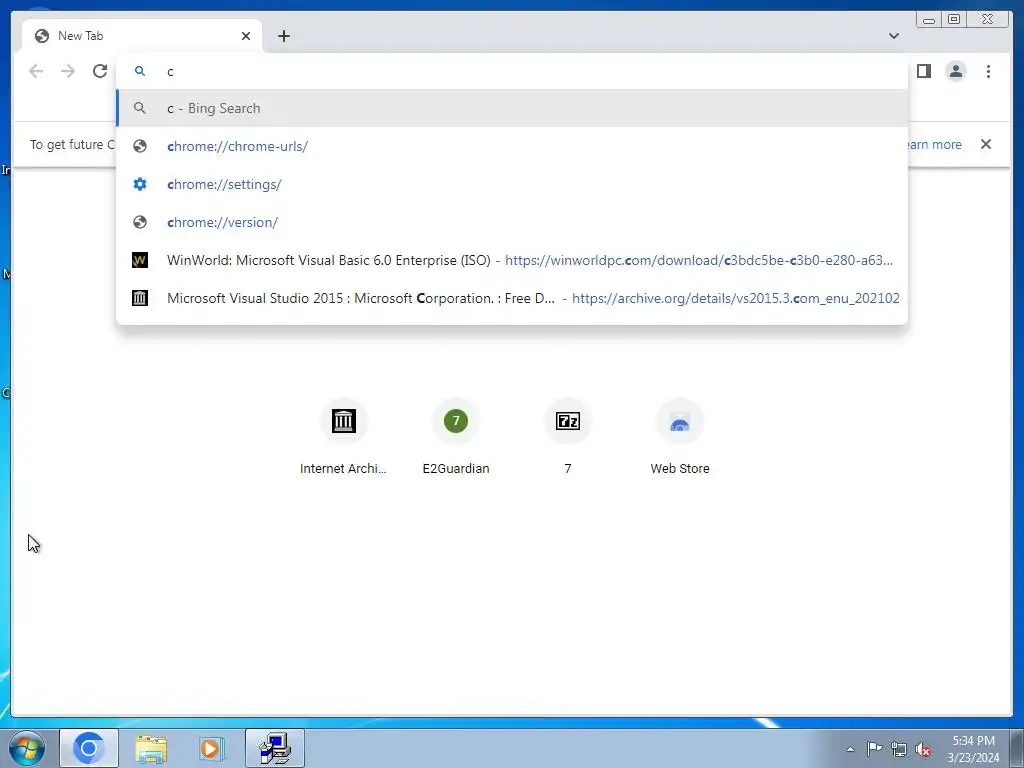Open WinWorld Visual Basic 6.0 suggestion
This screenshot has width=1024, height=768.
pos(512,260)
